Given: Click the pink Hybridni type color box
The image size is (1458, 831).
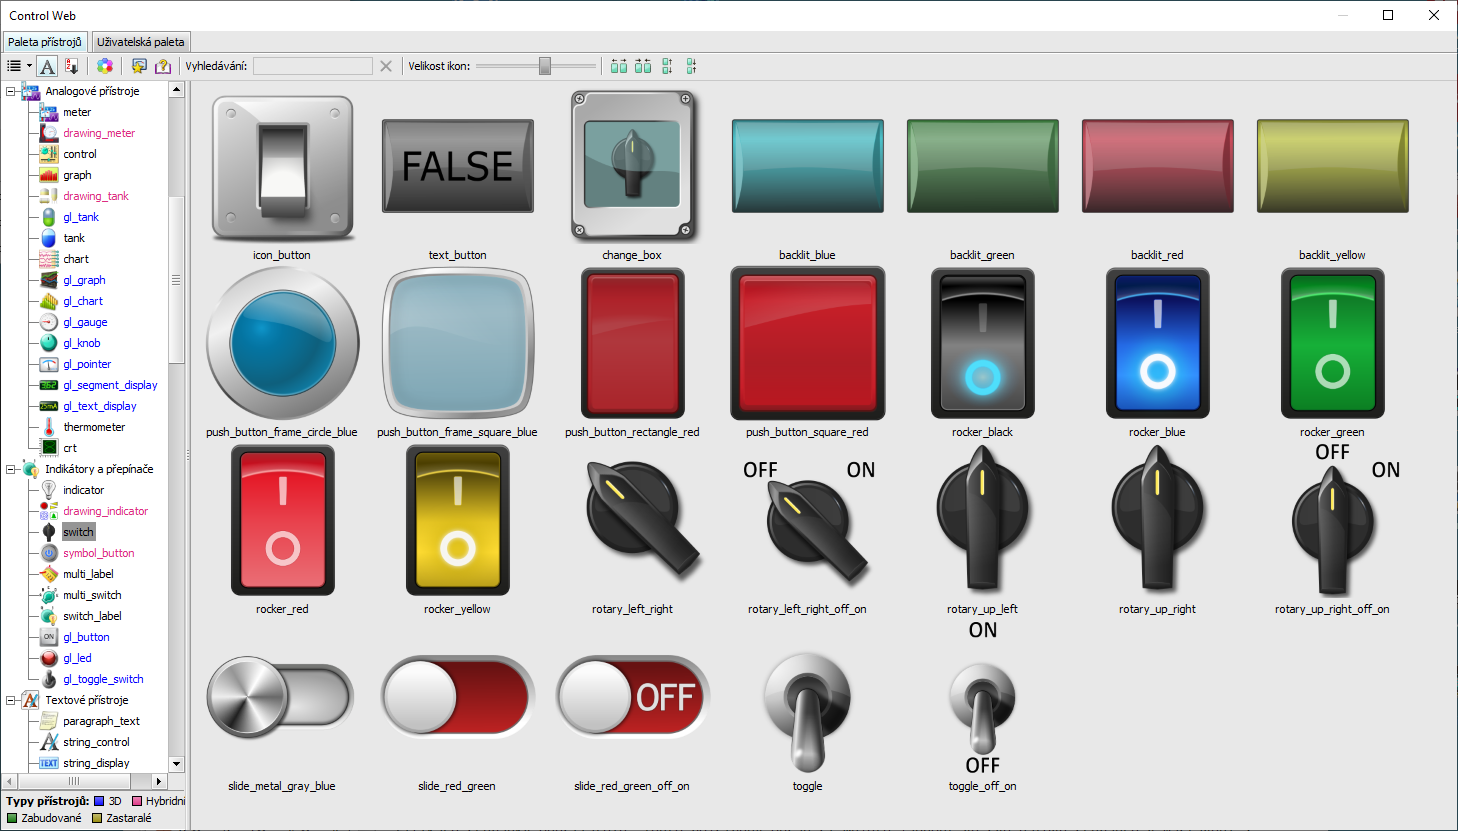Looking at the screenshot, I should point(137,801).
